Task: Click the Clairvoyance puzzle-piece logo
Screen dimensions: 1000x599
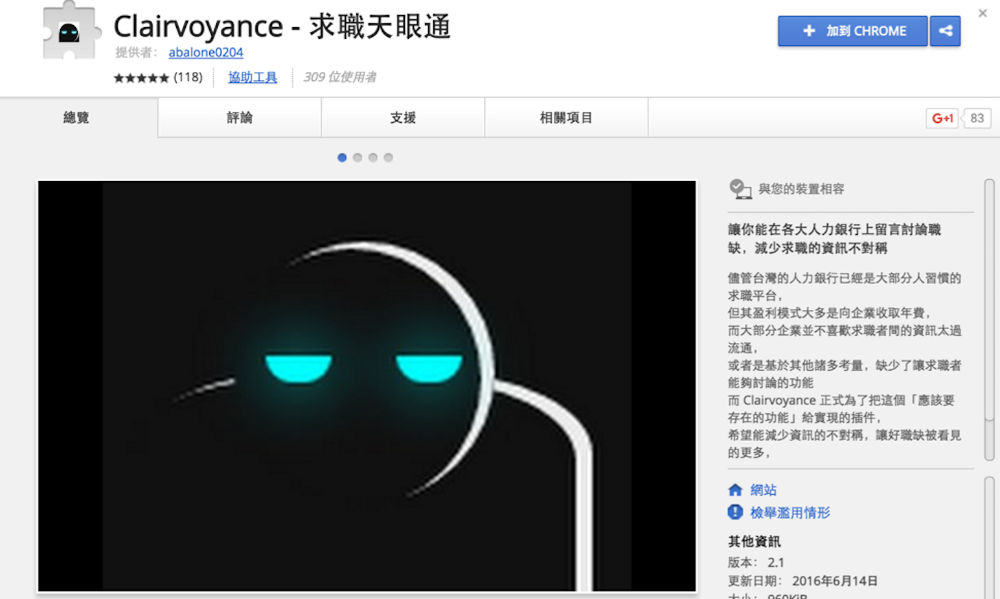Action: [68, 31]
